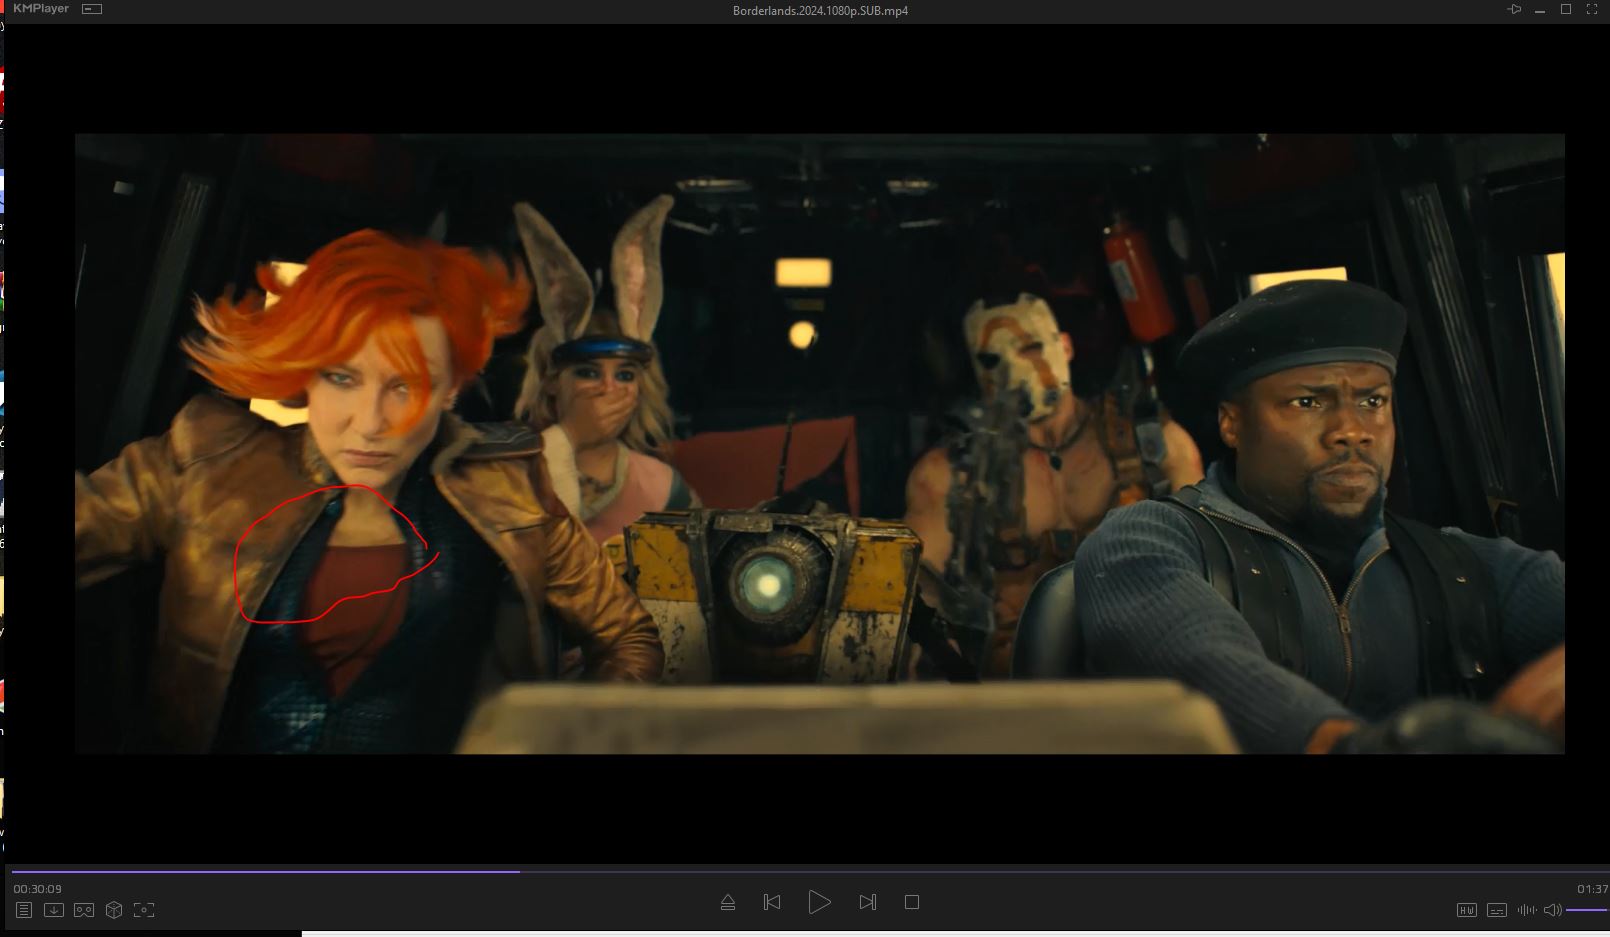Click the eject/open file icon
This screenshot has width=1610, height=937.
[728, 902]
